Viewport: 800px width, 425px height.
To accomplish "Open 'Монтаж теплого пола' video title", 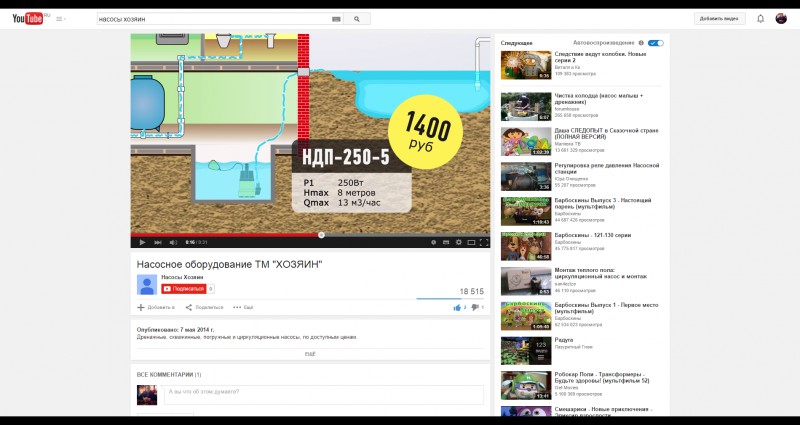I will pyautogui.click(x=601, y=273).
